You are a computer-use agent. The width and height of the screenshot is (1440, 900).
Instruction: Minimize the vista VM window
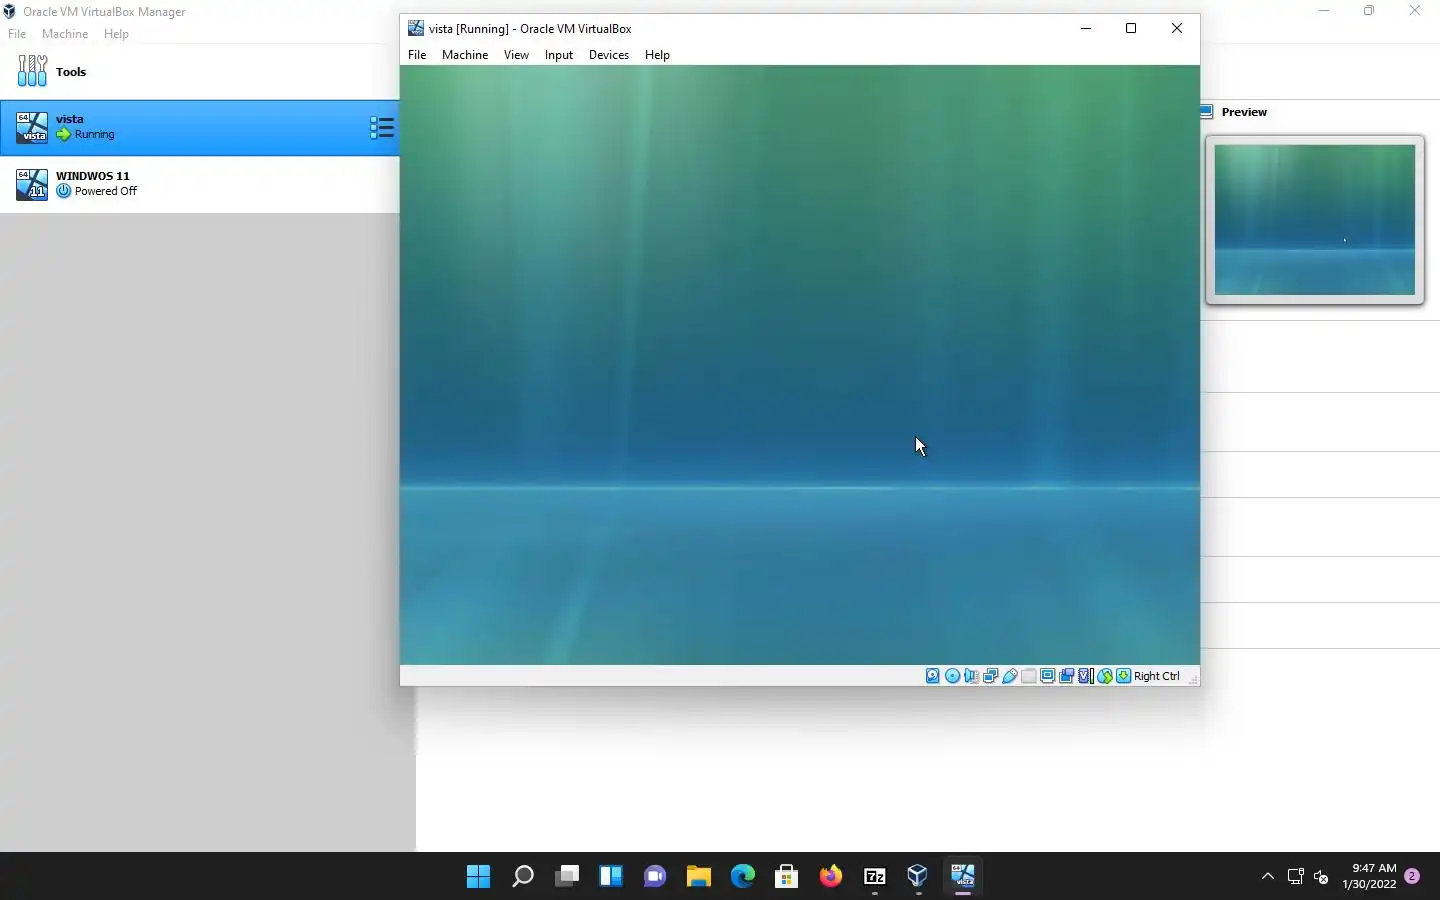(x=1085, y=28)
